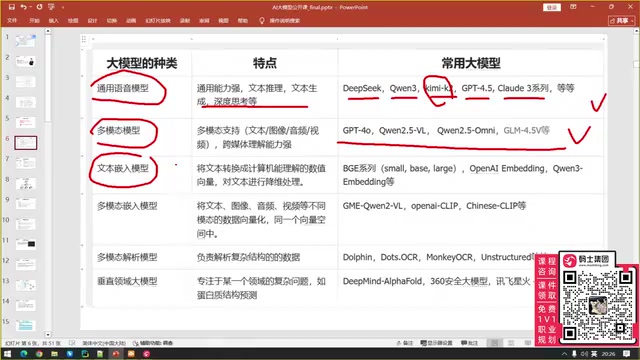Open the 辅助功能 accessibility checker
The image size is (640, 360).
coord(153,343)
